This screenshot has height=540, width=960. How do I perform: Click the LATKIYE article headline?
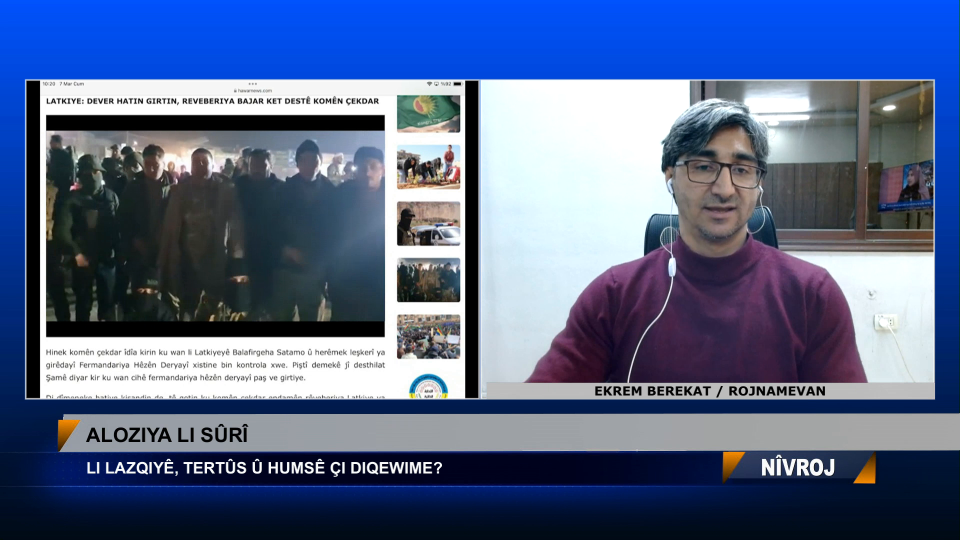pyautogui.click(x=212, y=101)
